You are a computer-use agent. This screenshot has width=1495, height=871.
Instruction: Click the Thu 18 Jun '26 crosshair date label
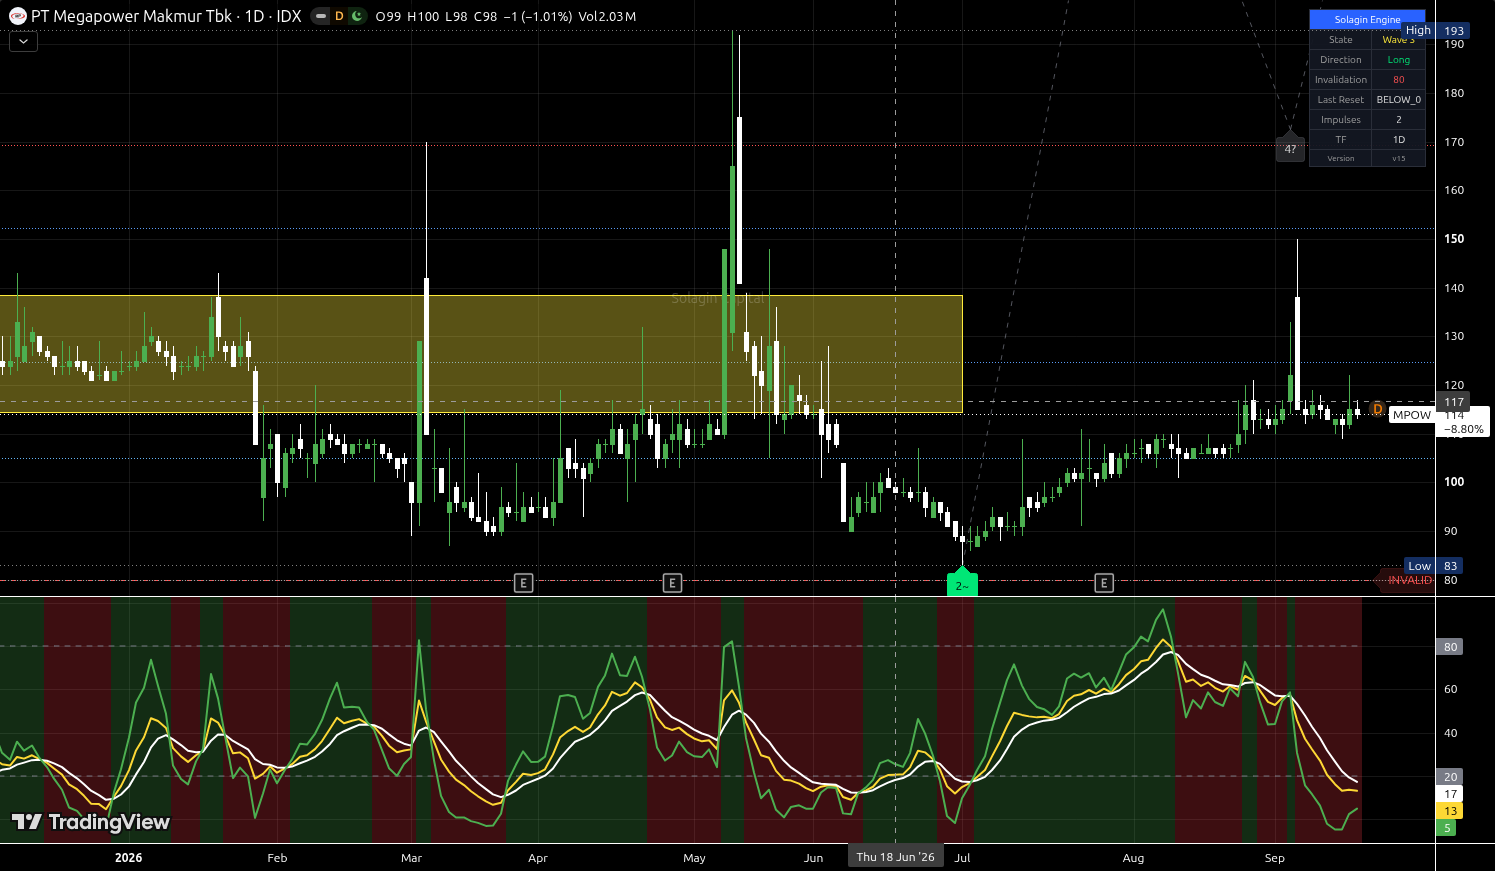895,857
